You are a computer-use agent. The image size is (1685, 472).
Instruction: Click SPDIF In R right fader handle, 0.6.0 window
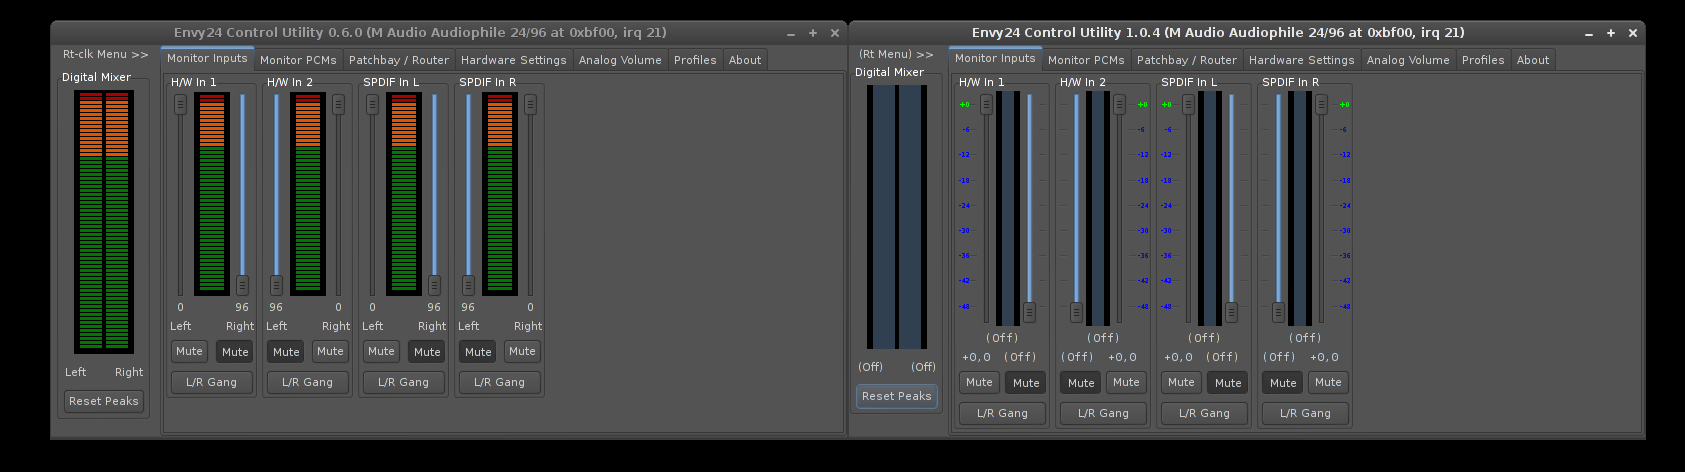pos(530,104)
